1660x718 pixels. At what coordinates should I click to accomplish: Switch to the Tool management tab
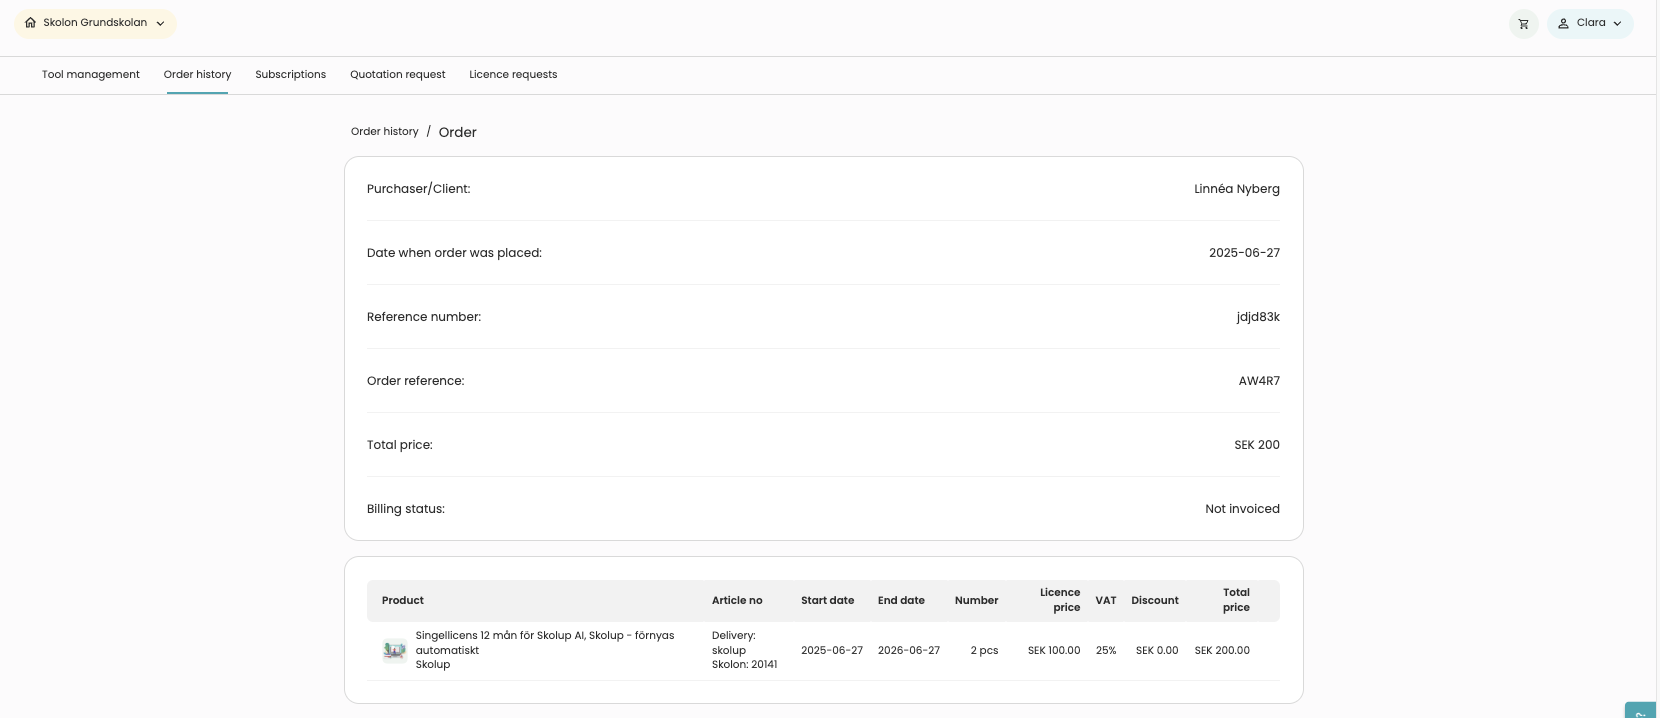click(91, 75)
